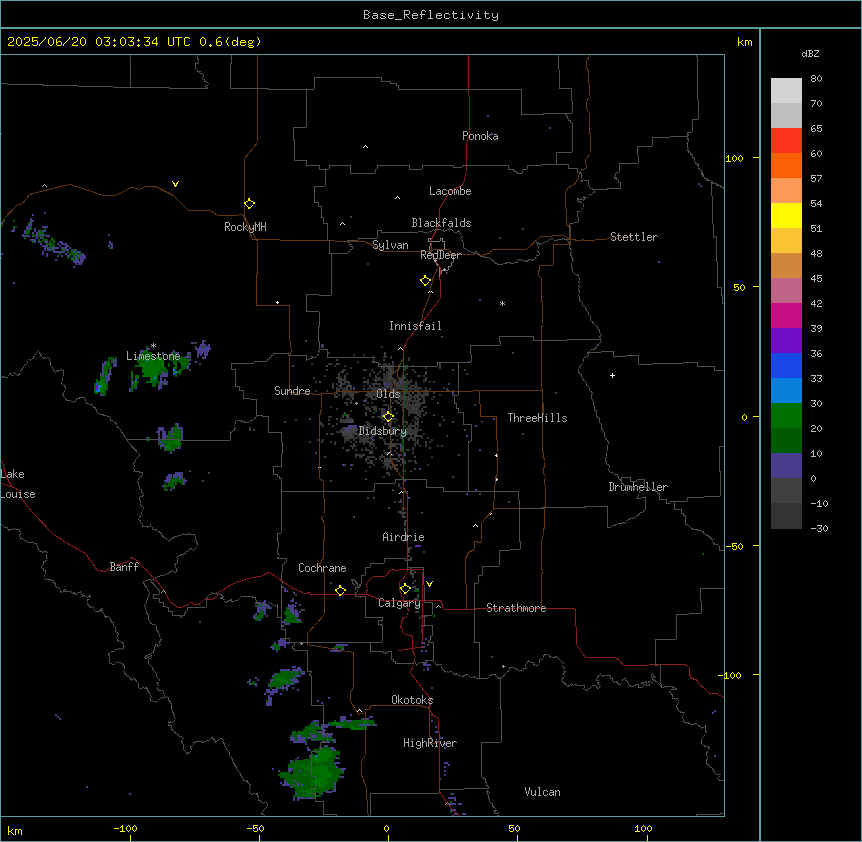Click the ThreeHills label
The height and width of the screenshot is (842, 862).
pyautogui.click(x=537, y=418)
